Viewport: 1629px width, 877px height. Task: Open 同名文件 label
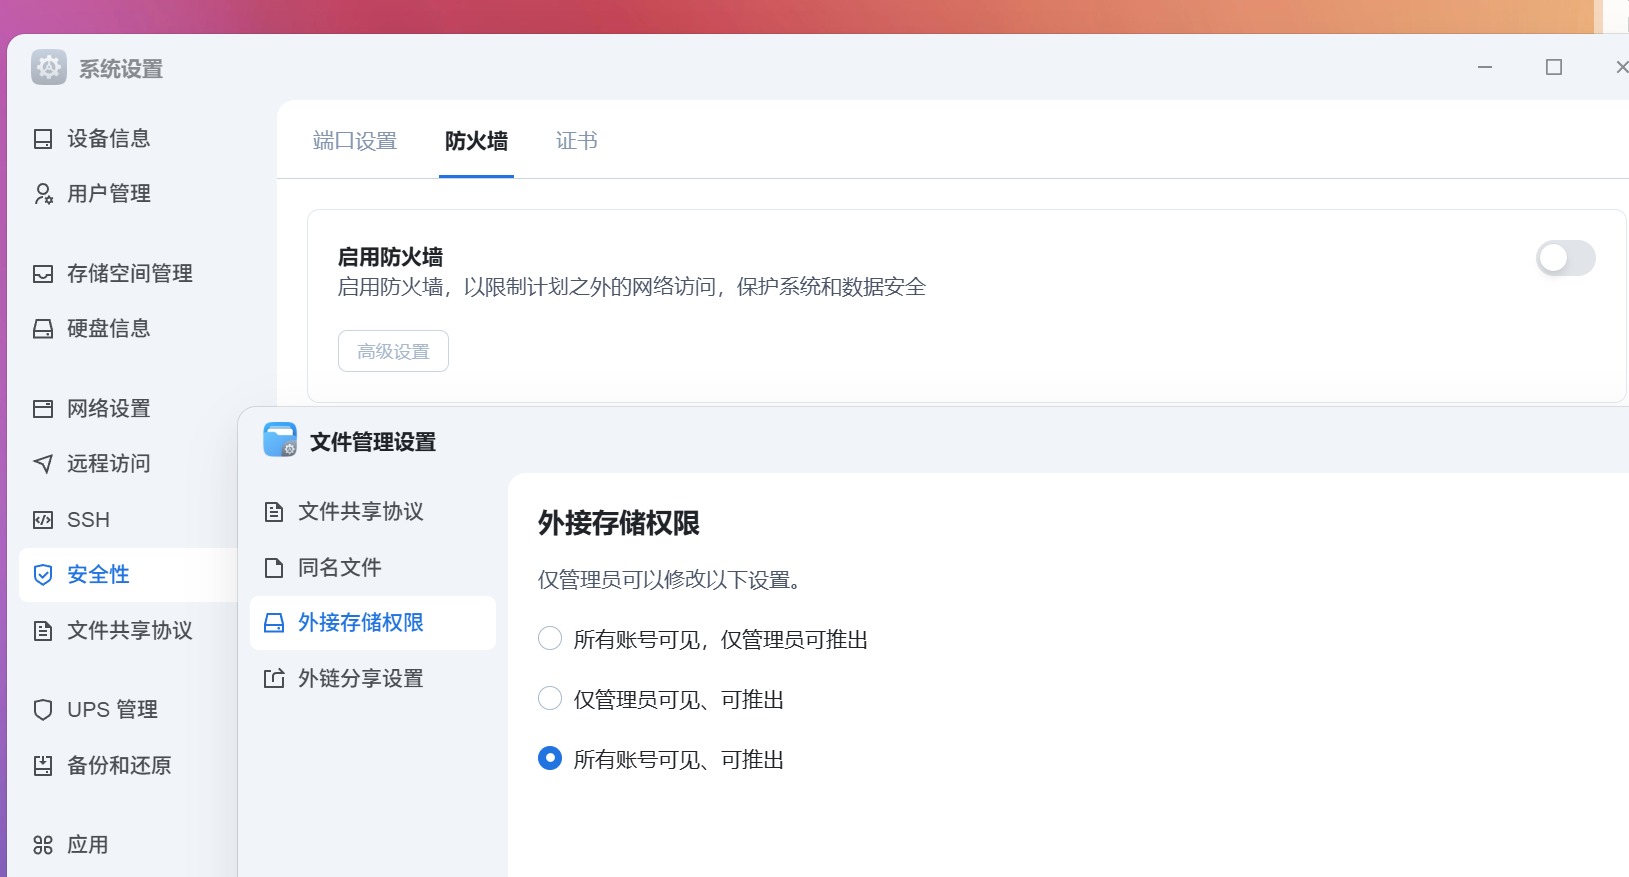340,568
